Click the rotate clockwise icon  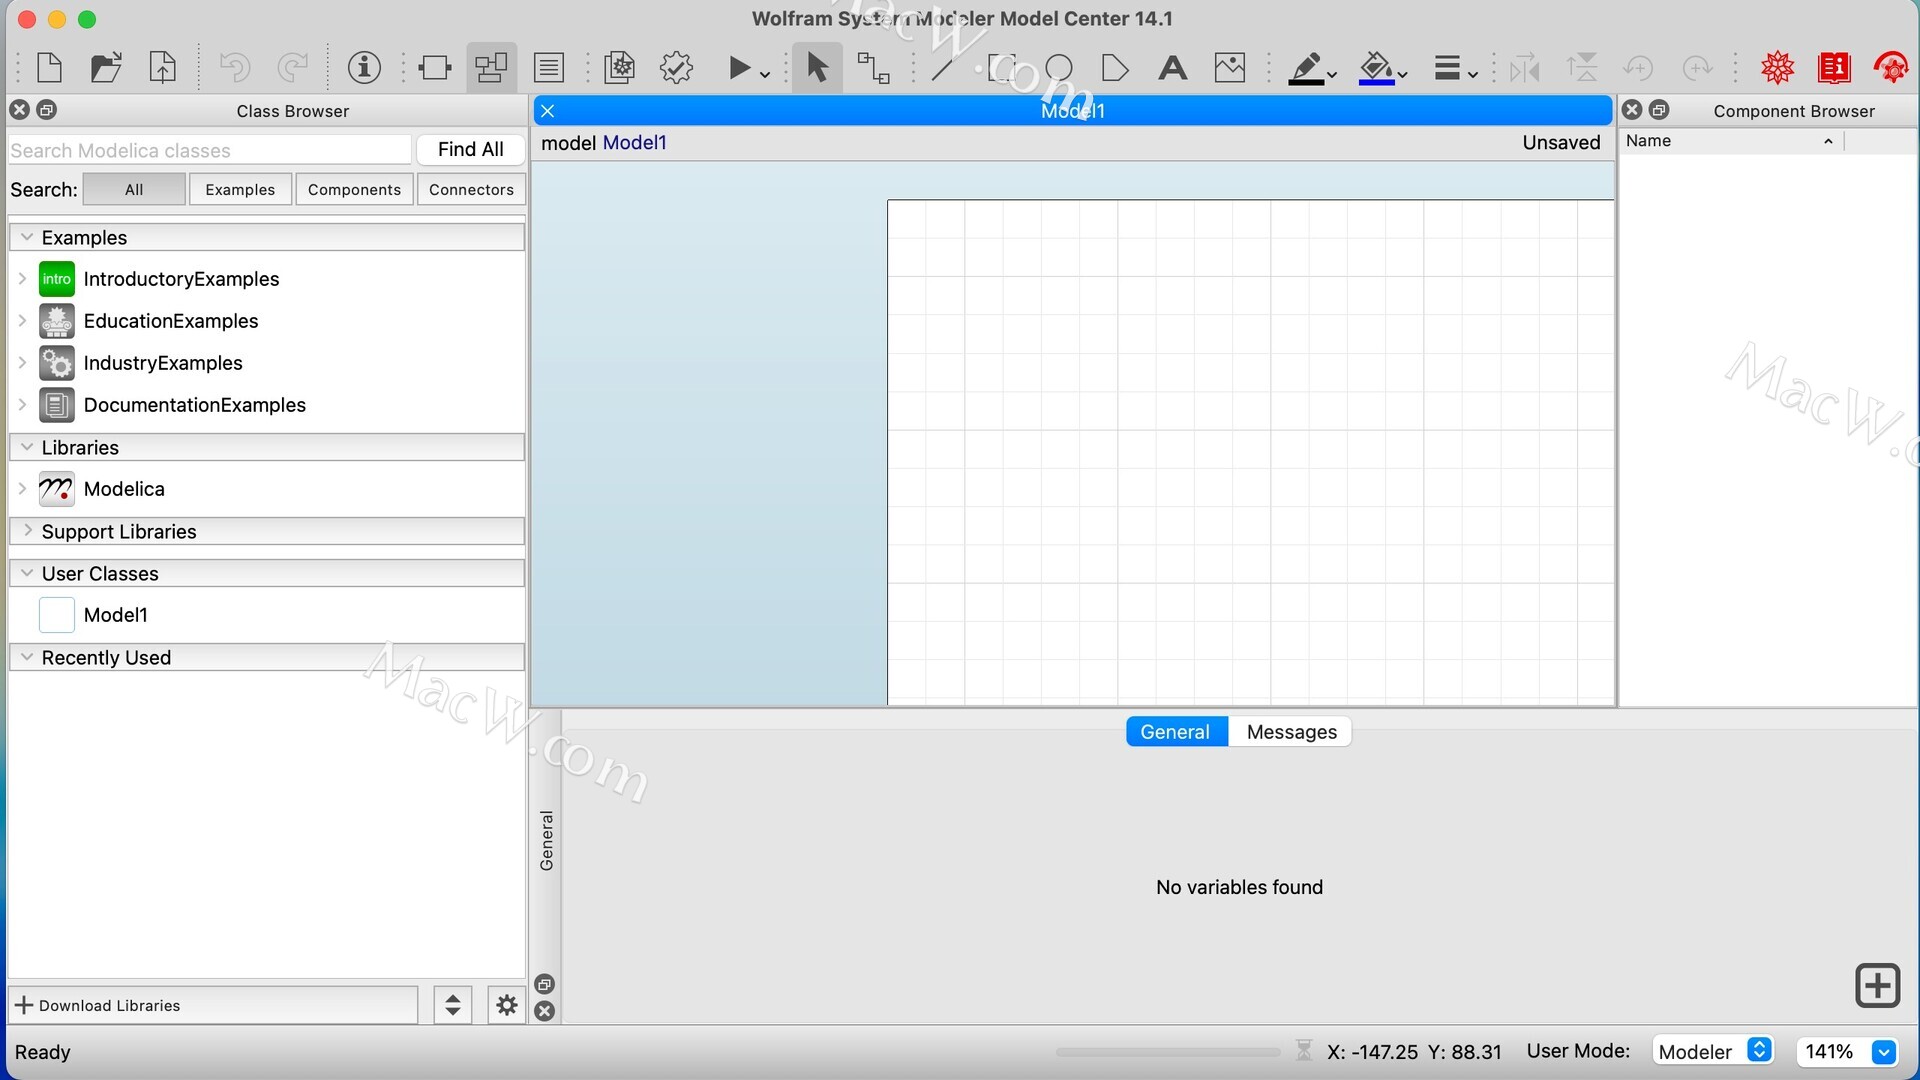tap(1697, 68)
